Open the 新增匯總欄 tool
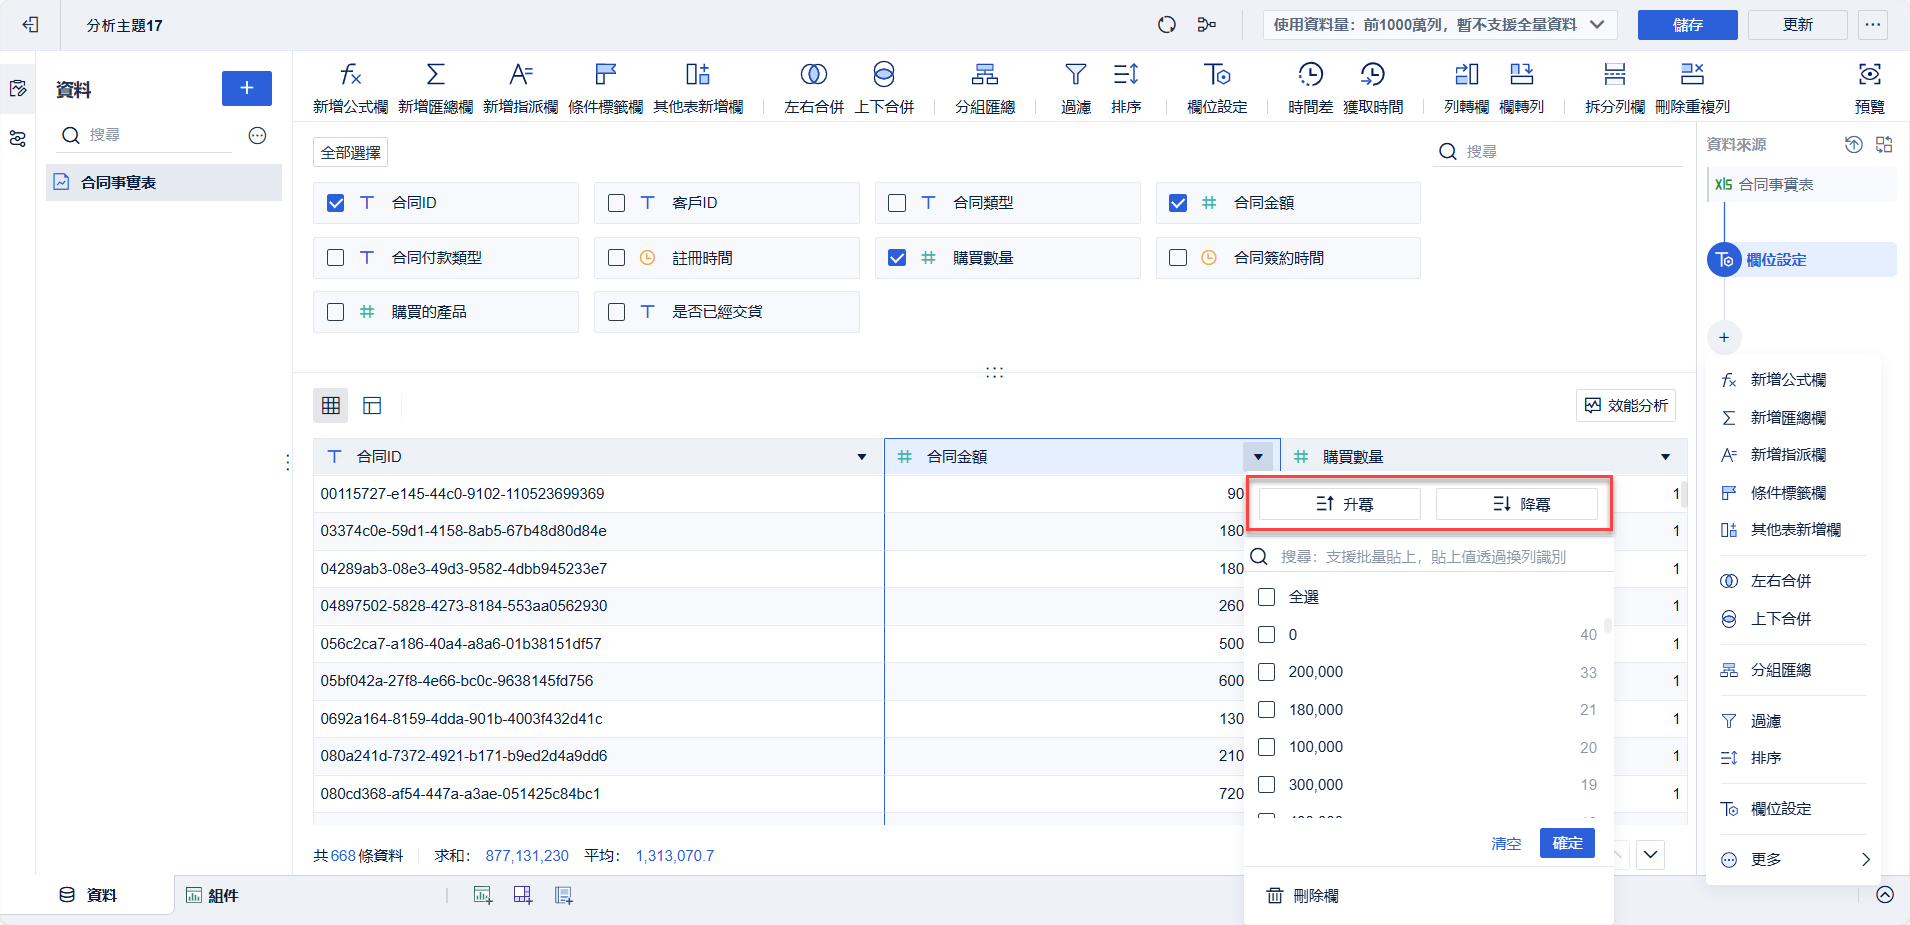This screenshot has width=1910, height=925. pyautogui.click(x=434, y=86)
